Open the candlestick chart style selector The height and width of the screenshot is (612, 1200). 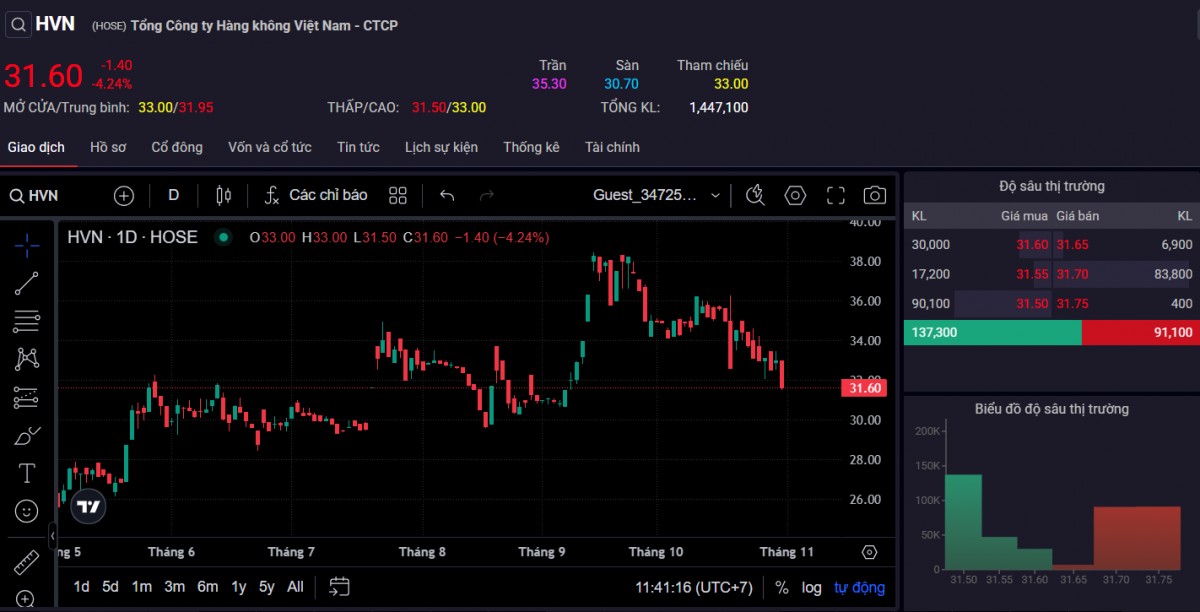pos(223,195)
